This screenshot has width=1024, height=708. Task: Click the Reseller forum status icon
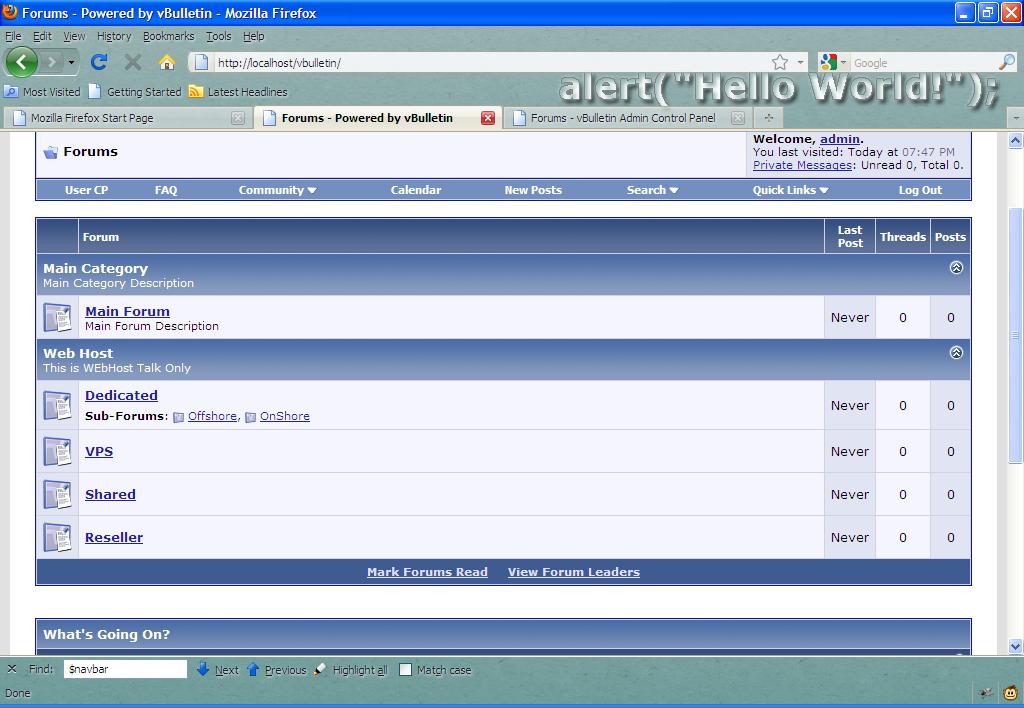coord(57,538)
